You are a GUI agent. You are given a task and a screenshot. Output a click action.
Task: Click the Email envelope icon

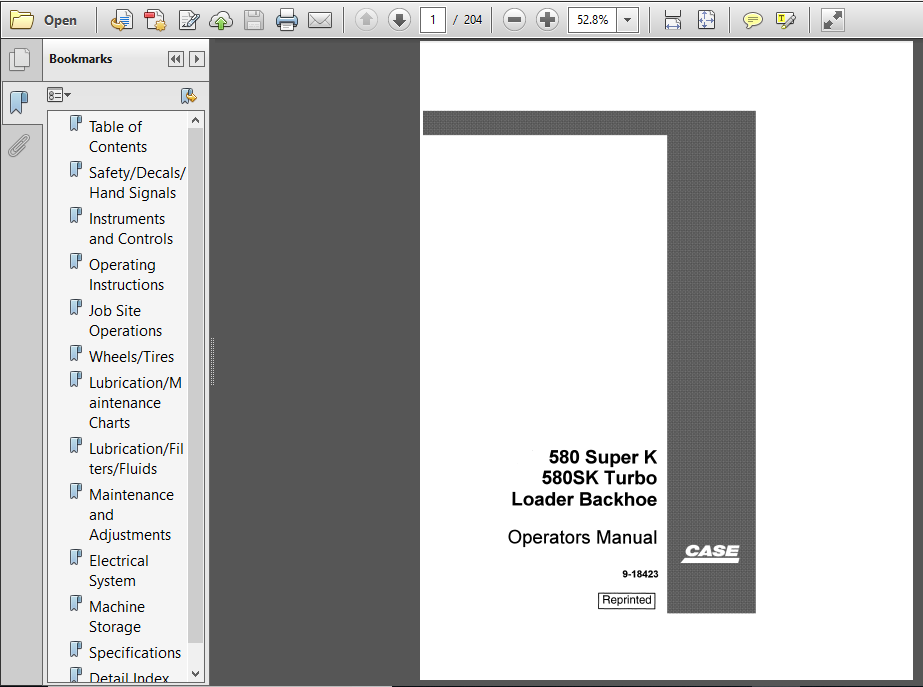point(320,20)
